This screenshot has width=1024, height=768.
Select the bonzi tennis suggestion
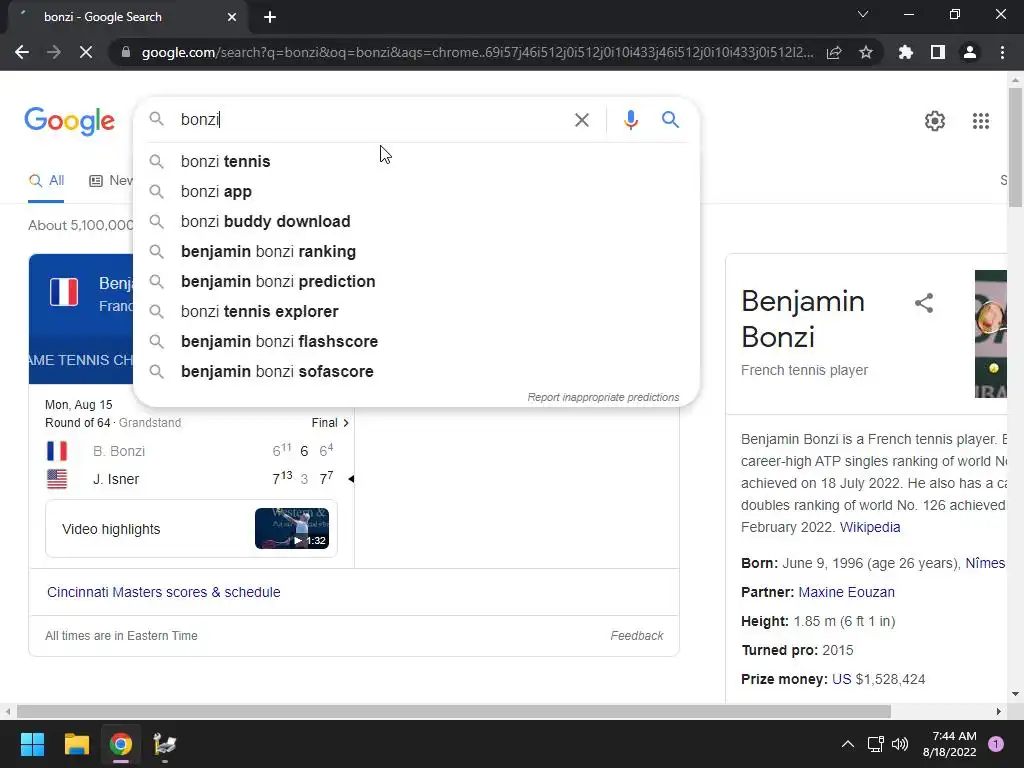click(x=416, y=161)
